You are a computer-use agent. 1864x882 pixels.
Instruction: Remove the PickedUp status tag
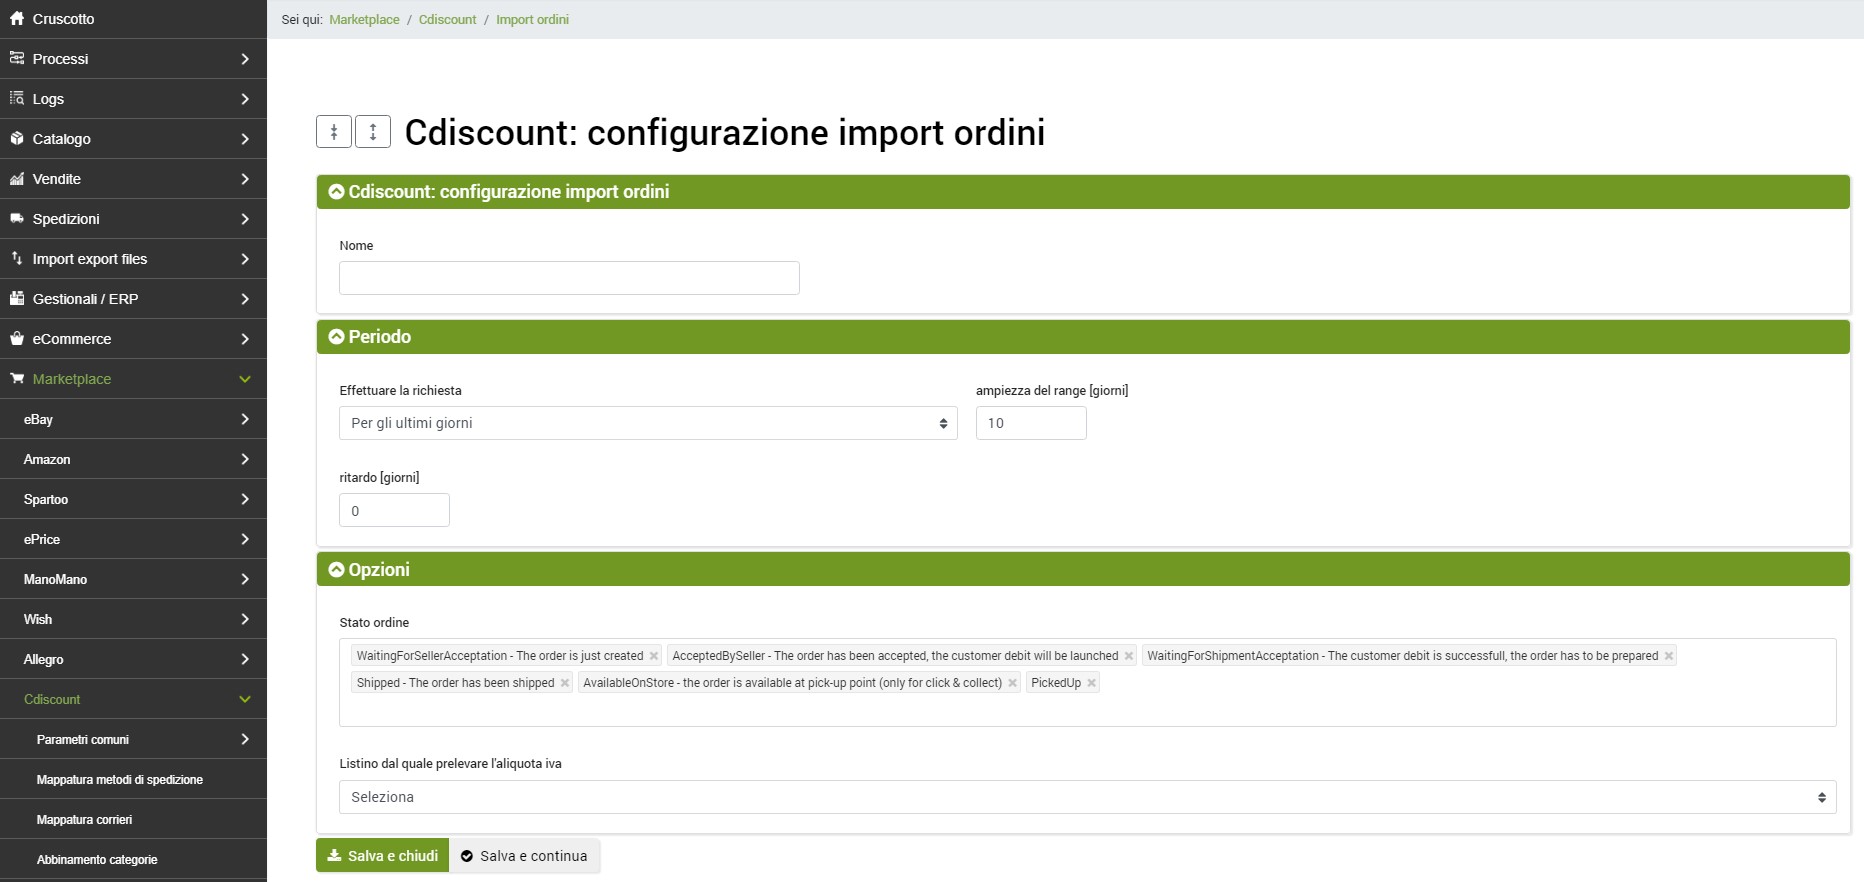1091,683
